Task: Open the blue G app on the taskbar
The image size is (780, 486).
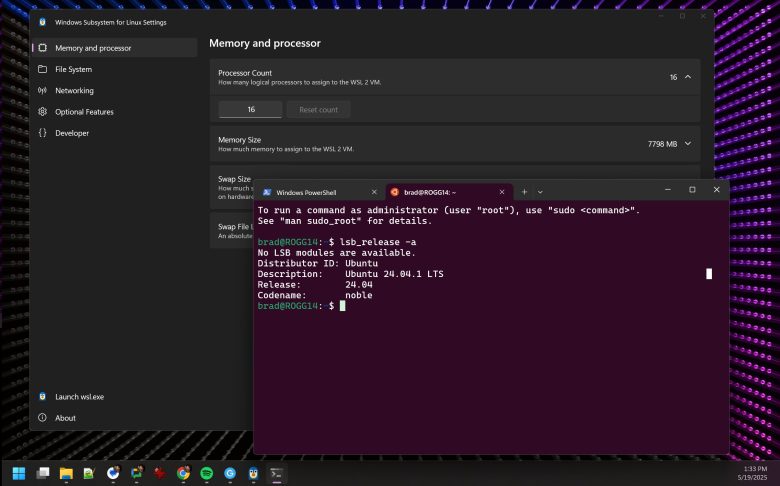Action: pyautogui.click(x=230, y=473)
